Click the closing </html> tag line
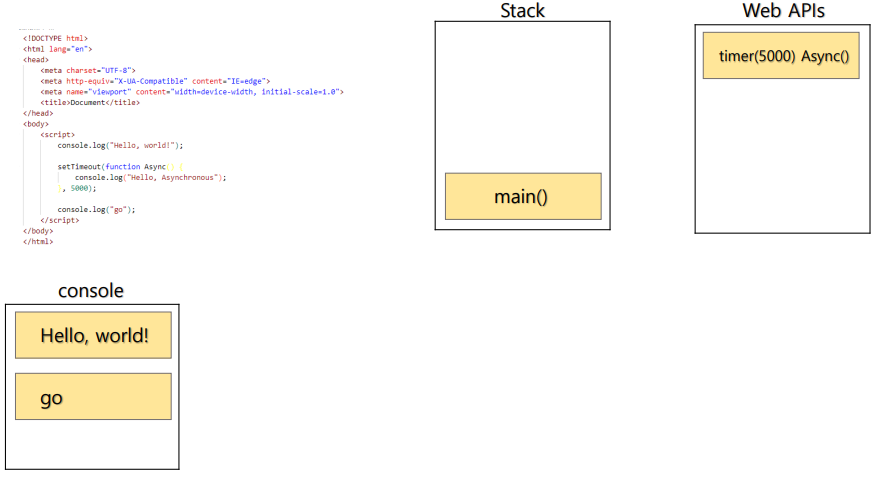The image size is (881, 477). click(38, 242)
